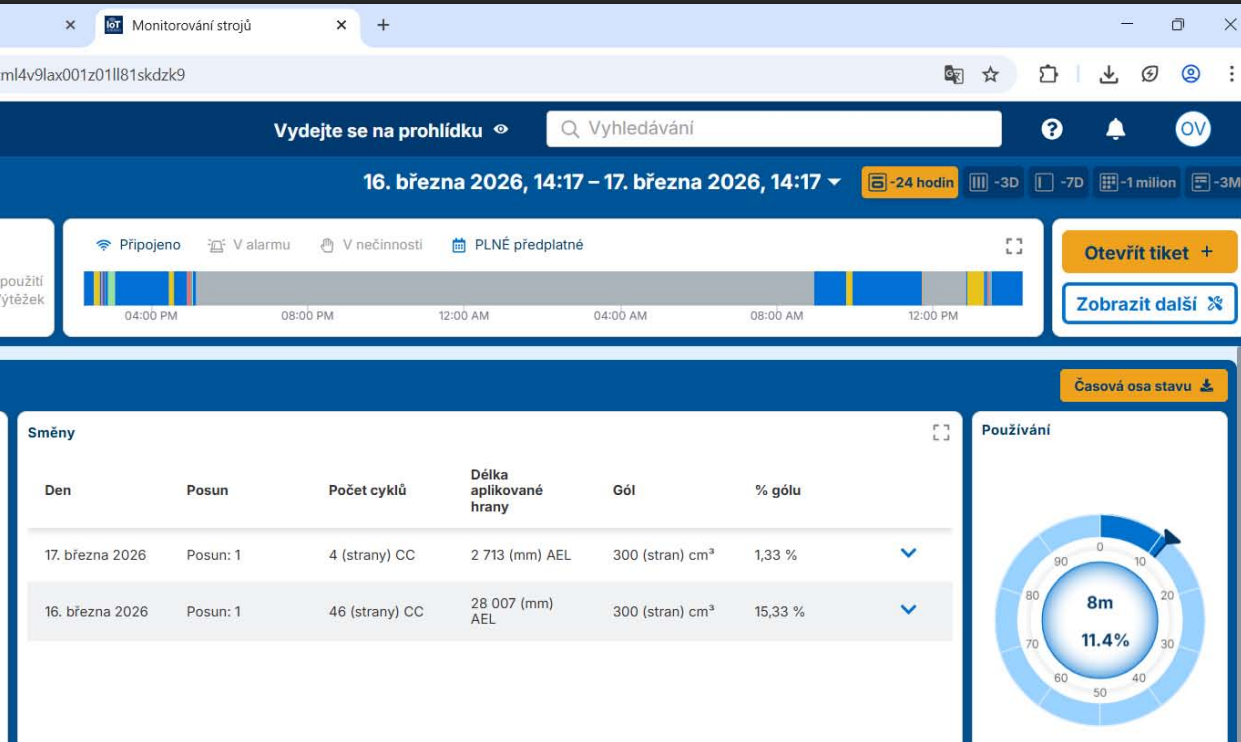Click the 12:00 AM timeline label
Viewport: 1241px width, 742px height.
pos(464,316)
